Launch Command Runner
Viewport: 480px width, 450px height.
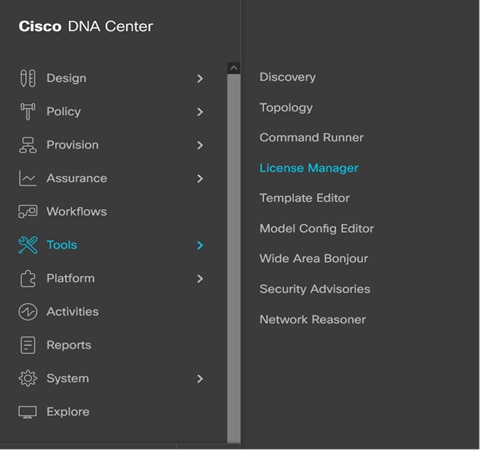(312, 137)
